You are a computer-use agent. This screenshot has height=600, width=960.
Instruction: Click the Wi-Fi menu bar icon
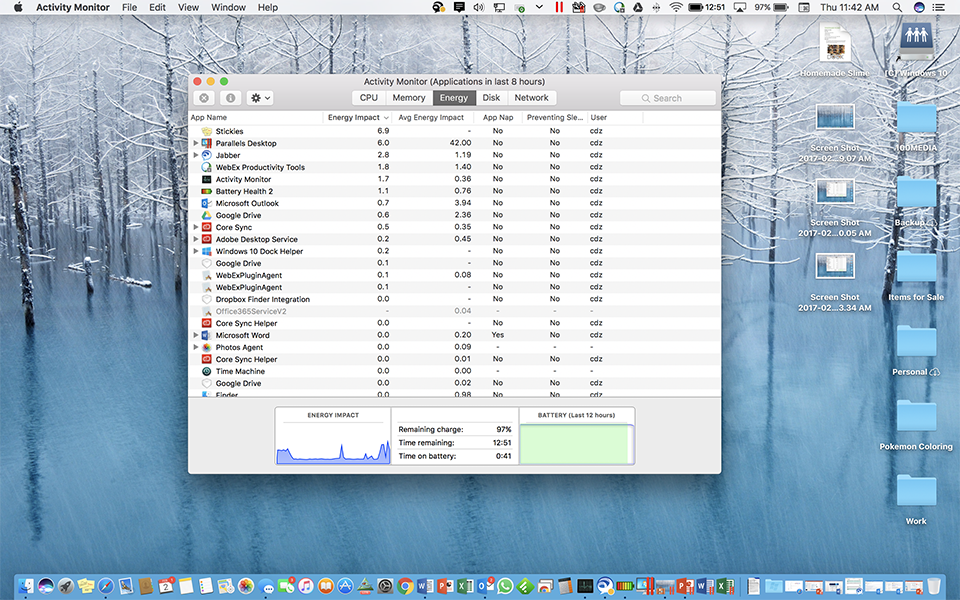(x=676, y=7)
